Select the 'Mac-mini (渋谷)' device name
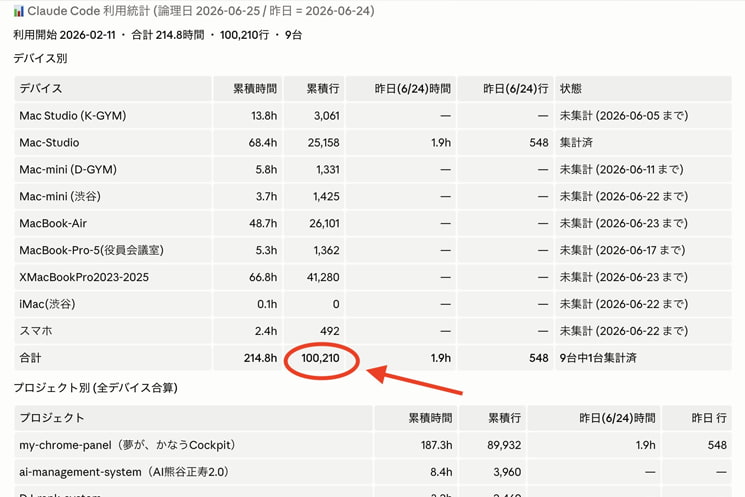745x497 pixels. point(60,196)
